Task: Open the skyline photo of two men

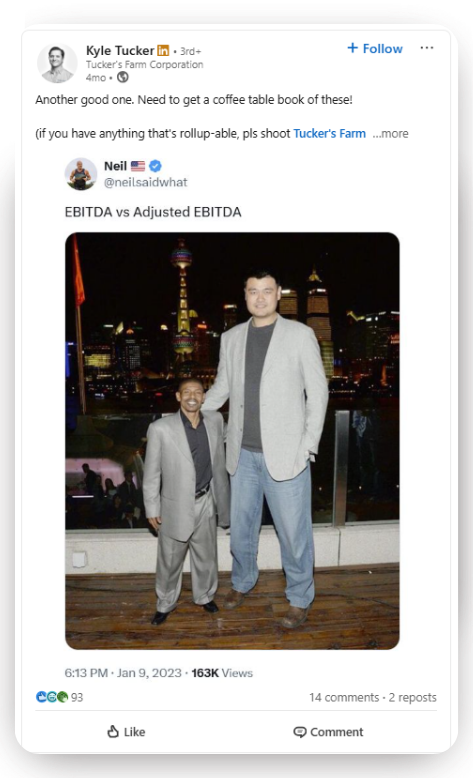Action: pyautogui.click(x=232, y=441)
